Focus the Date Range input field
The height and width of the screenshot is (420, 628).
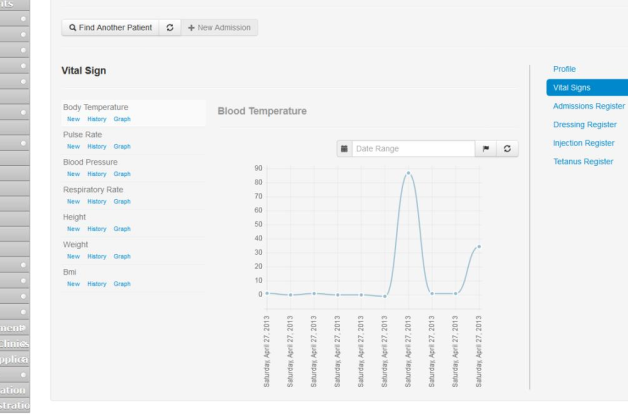point(412,148)
